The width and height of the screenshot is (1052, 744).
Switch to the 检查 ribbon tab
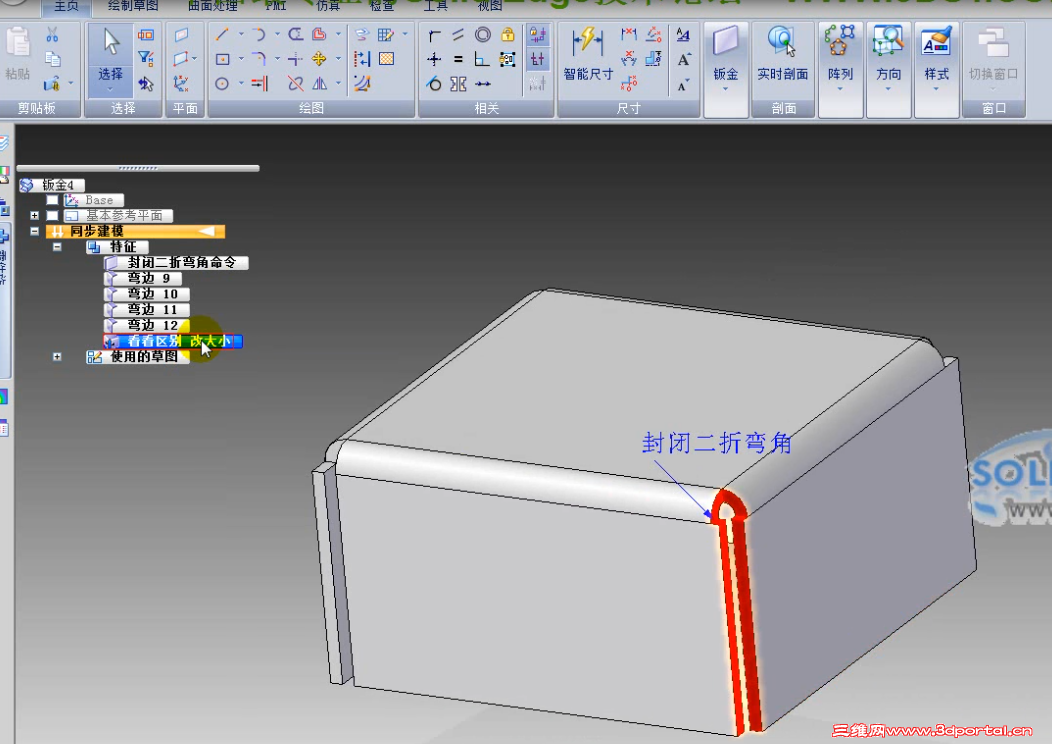(382, 6)
